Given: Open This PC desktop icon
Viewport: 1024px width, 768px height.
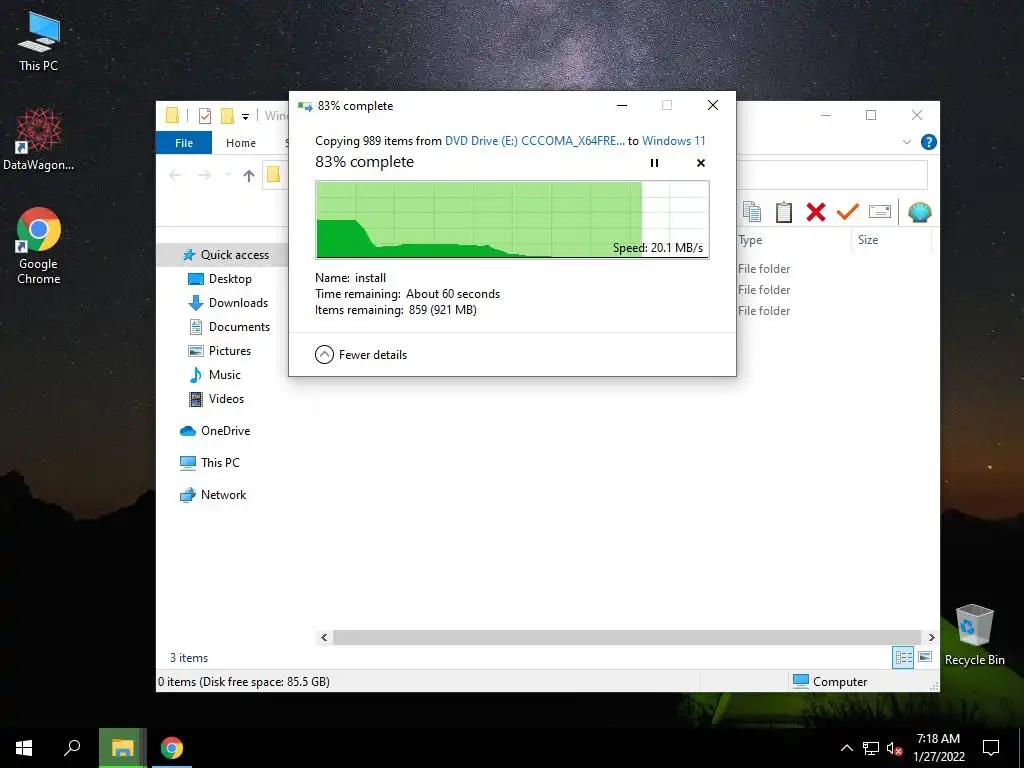Looking at the screenshot, I should click(39, 42).
